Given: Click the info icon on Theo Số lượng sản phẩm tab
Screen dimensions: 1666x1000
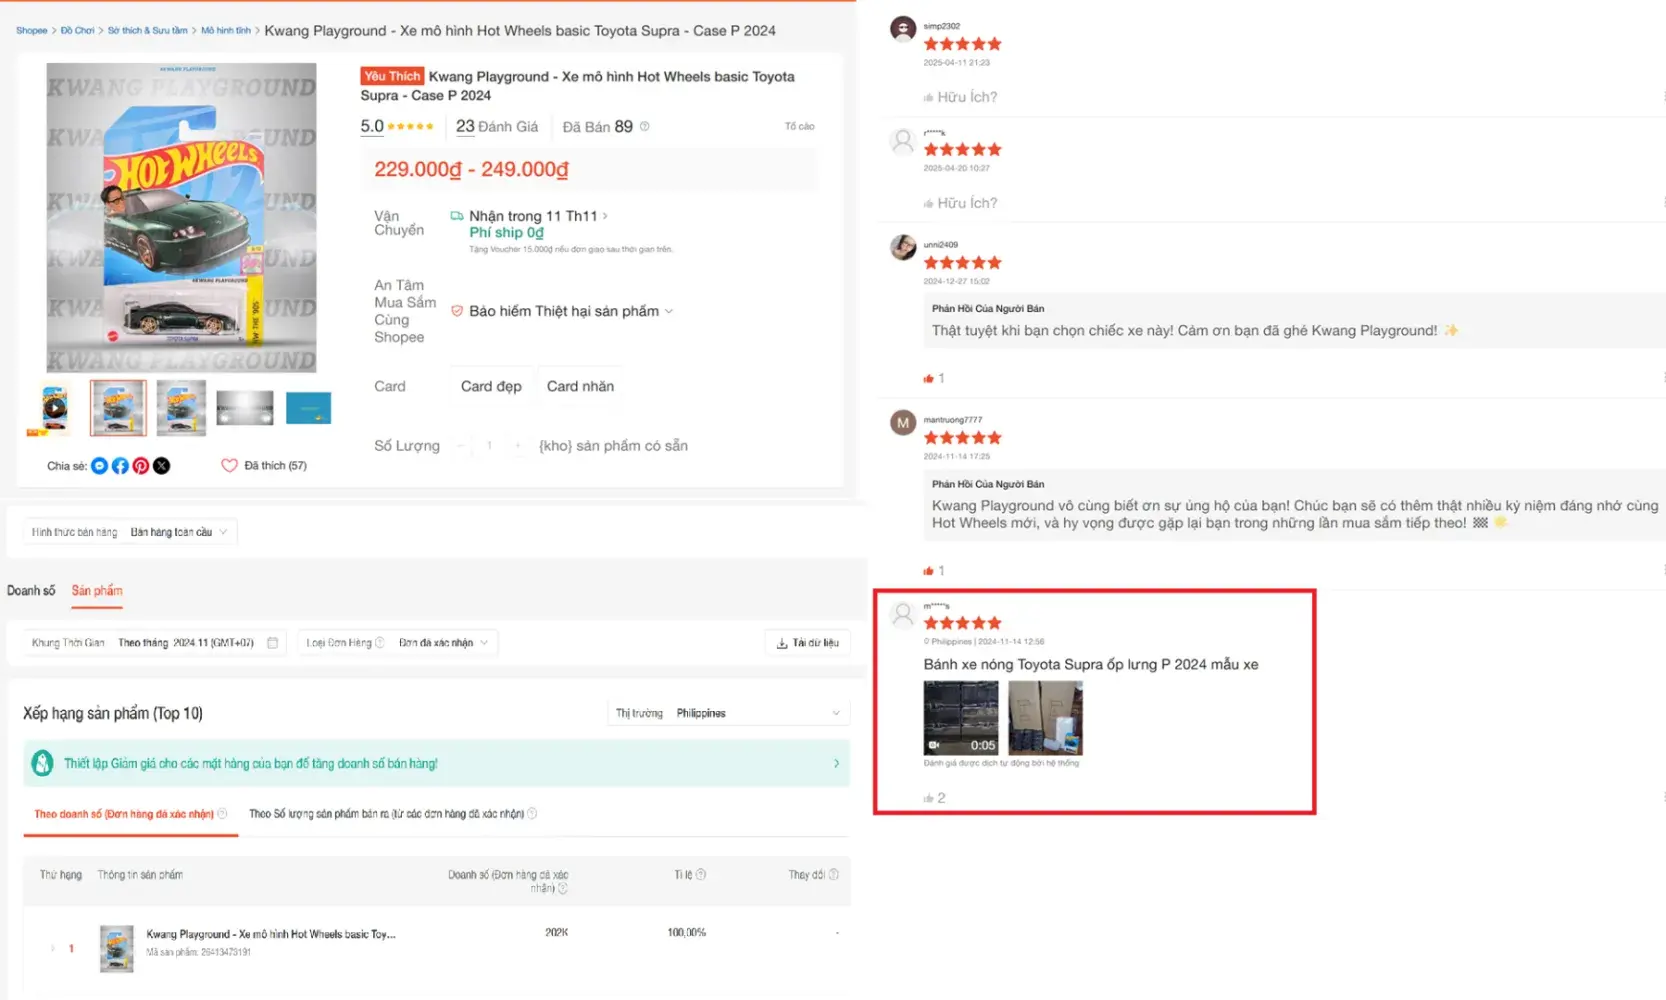Looking at the screenshot, I should click(x=532, y=814).
